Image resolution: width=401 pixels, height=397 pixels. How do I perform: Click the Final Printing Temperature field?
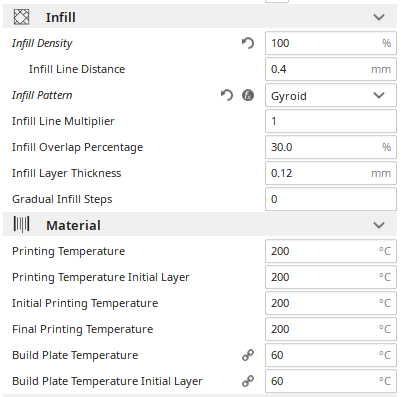point(331,329)
